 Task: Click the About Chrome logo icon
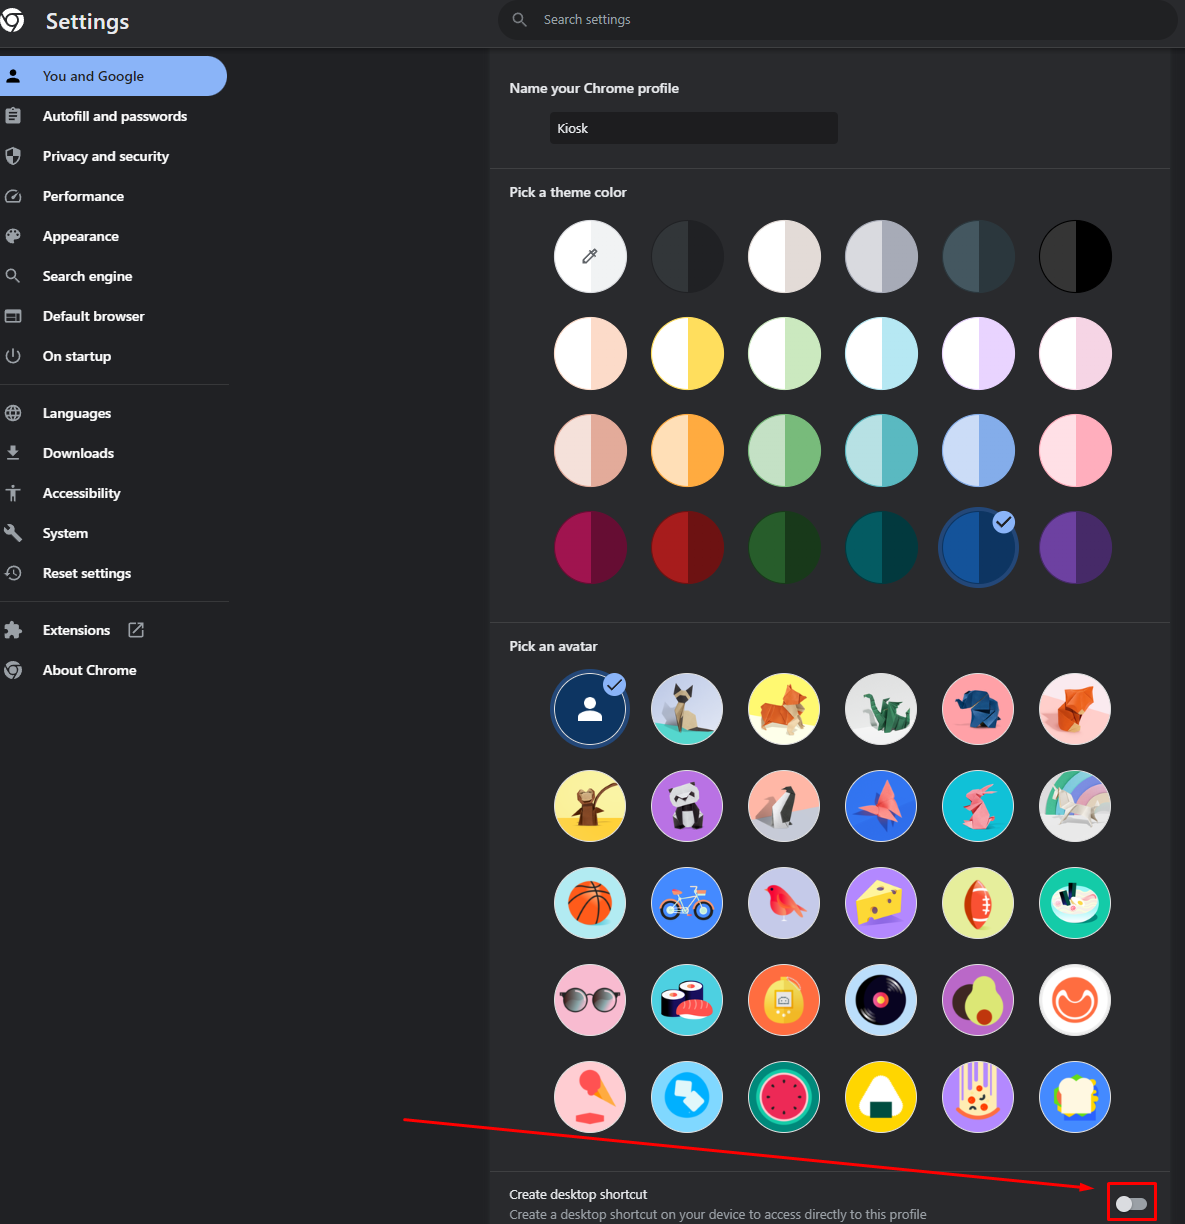click(13, 670)
